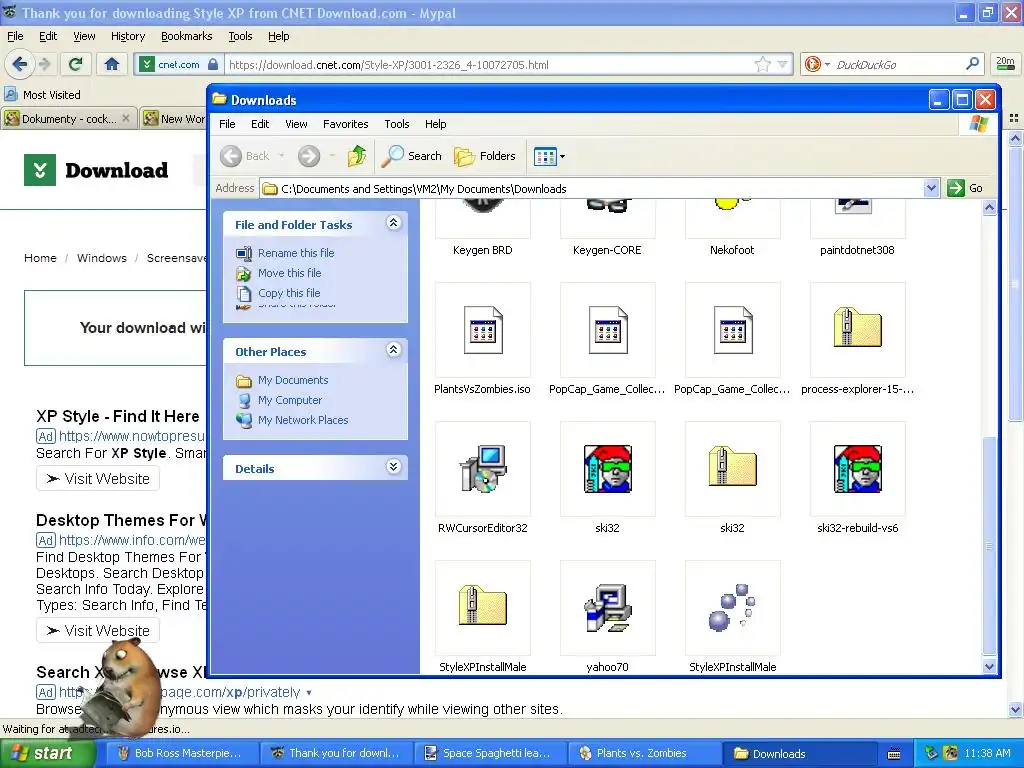1024x768 pixels.
Task: Bookmark the page with star icon
Action: pos(762,64)
